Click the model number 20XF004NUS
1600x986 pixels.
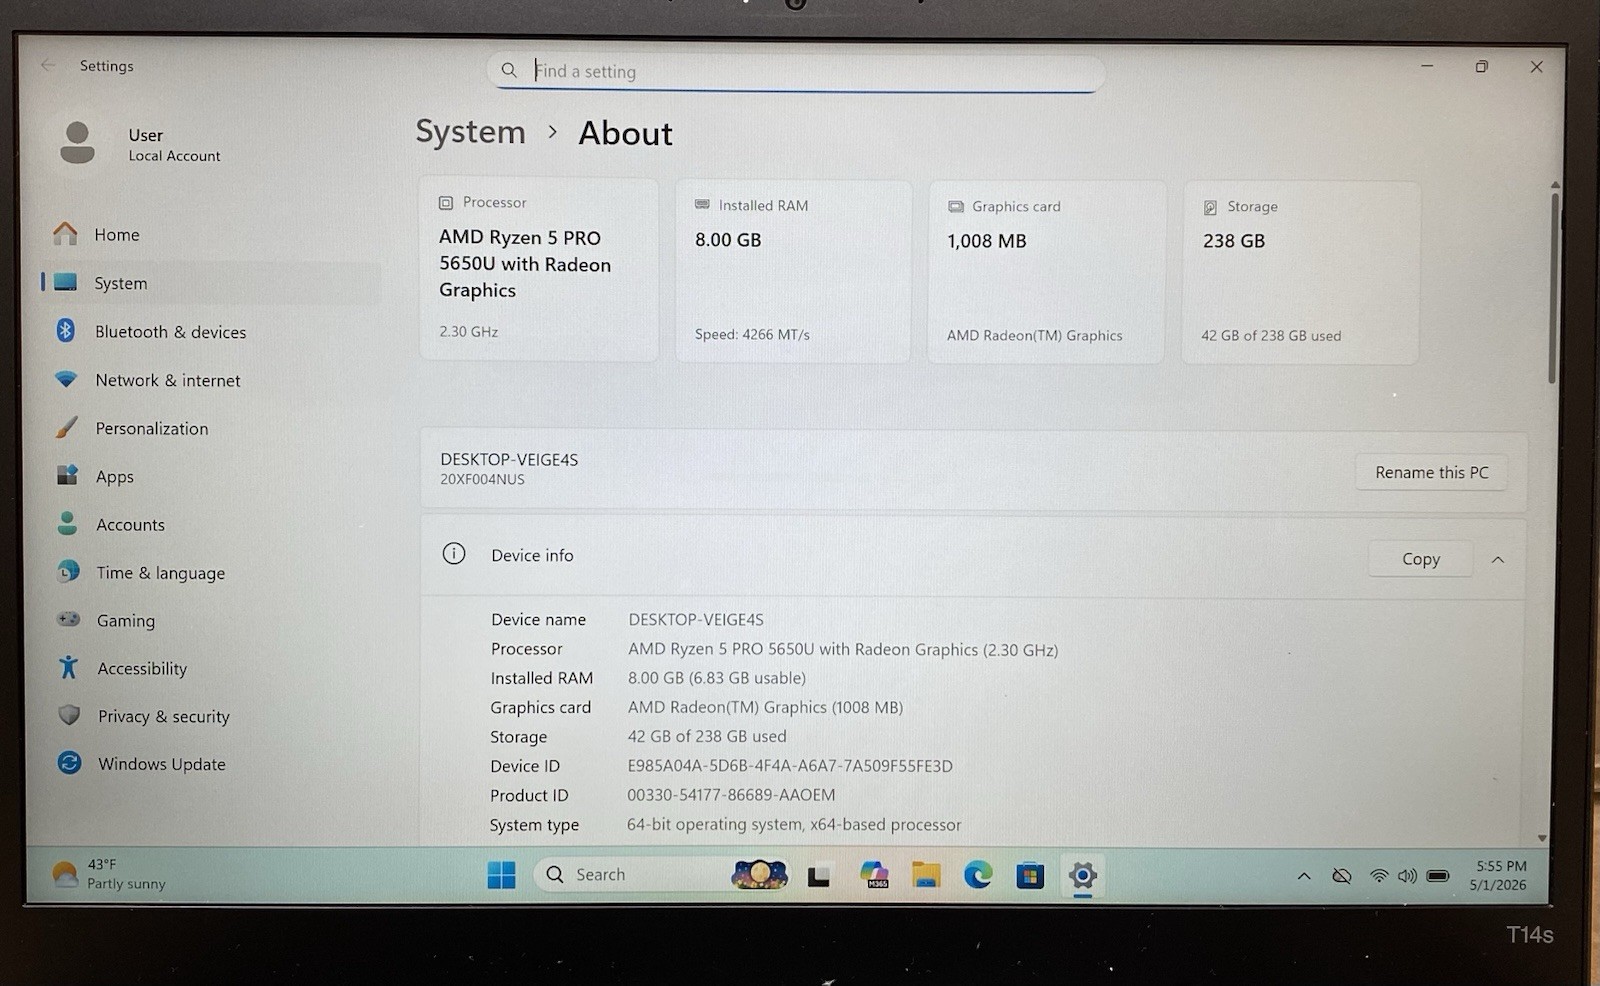[x=482, y=479]
